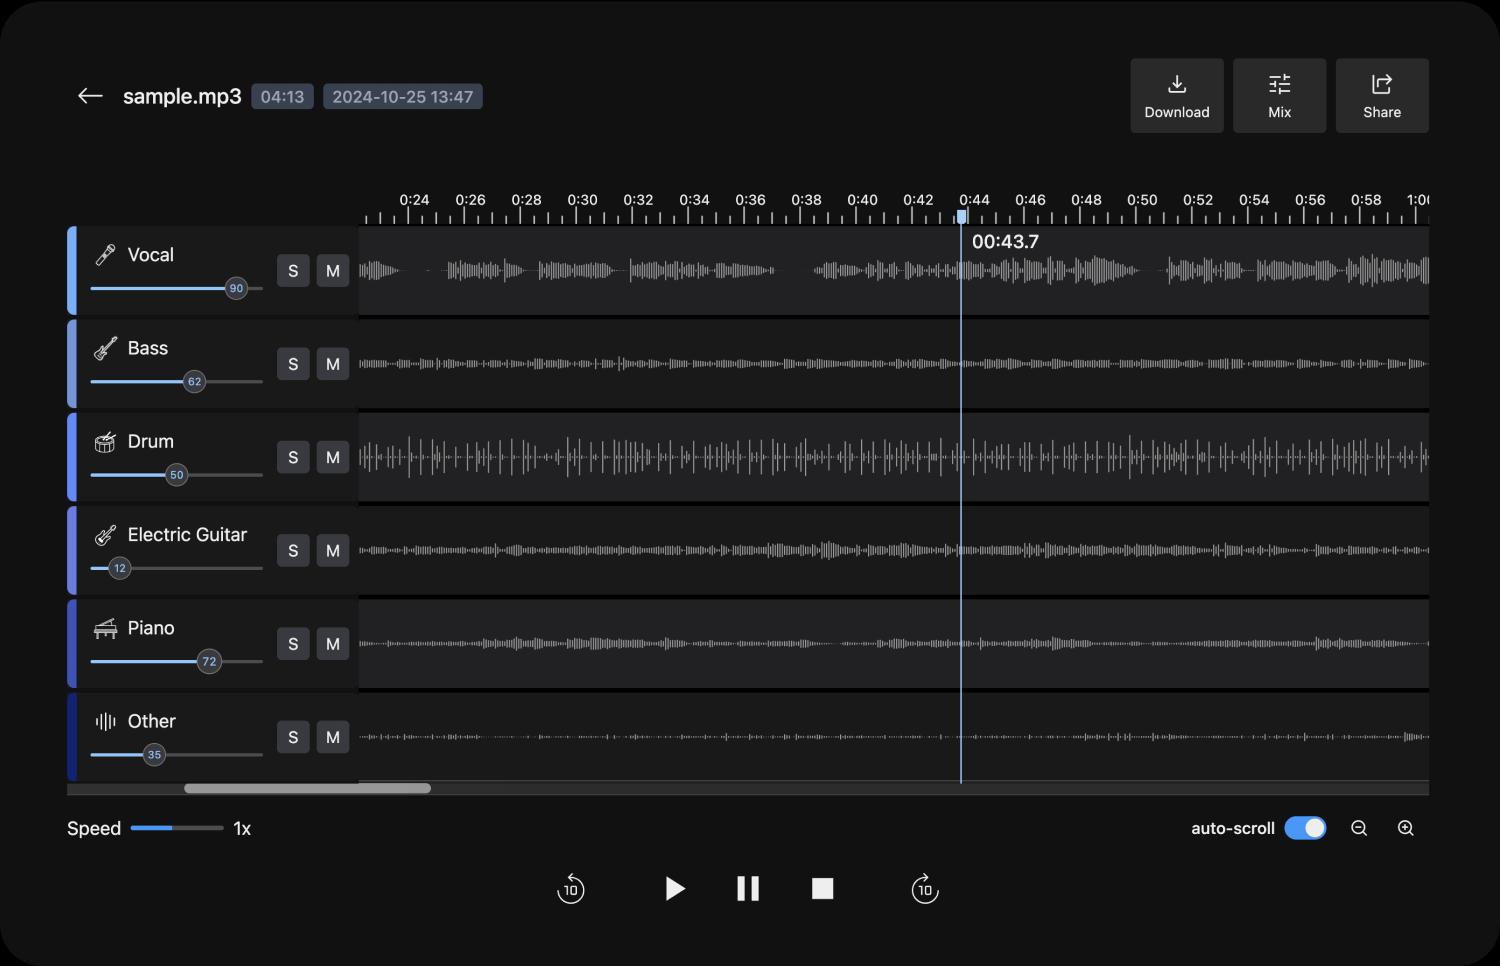The width and height of the screenshot is (1500, 966).
Task: Skip forward 10 seconds
Action: [925, 889]
